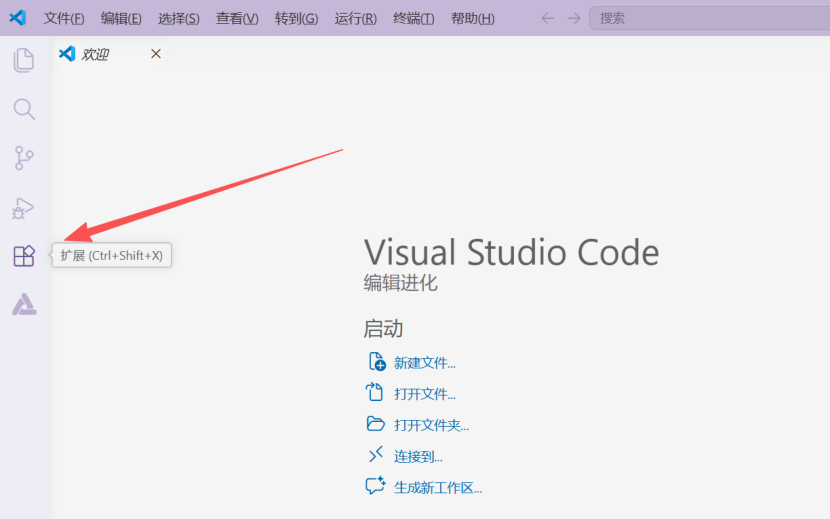Click the 新建文件... link
This screenshot has height=519, width=830.
[425, 363]
